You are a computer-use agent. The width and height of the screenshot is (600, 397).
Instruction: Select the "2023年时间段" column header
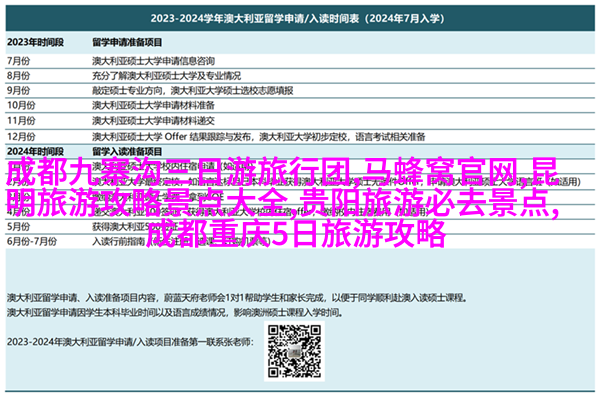(35, 42)
